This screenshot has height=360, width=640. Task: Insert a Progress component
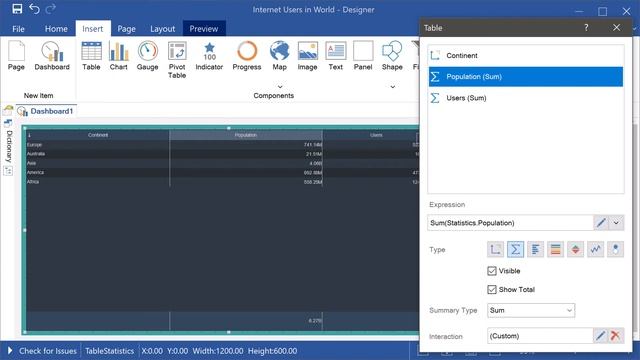(247, 56)
